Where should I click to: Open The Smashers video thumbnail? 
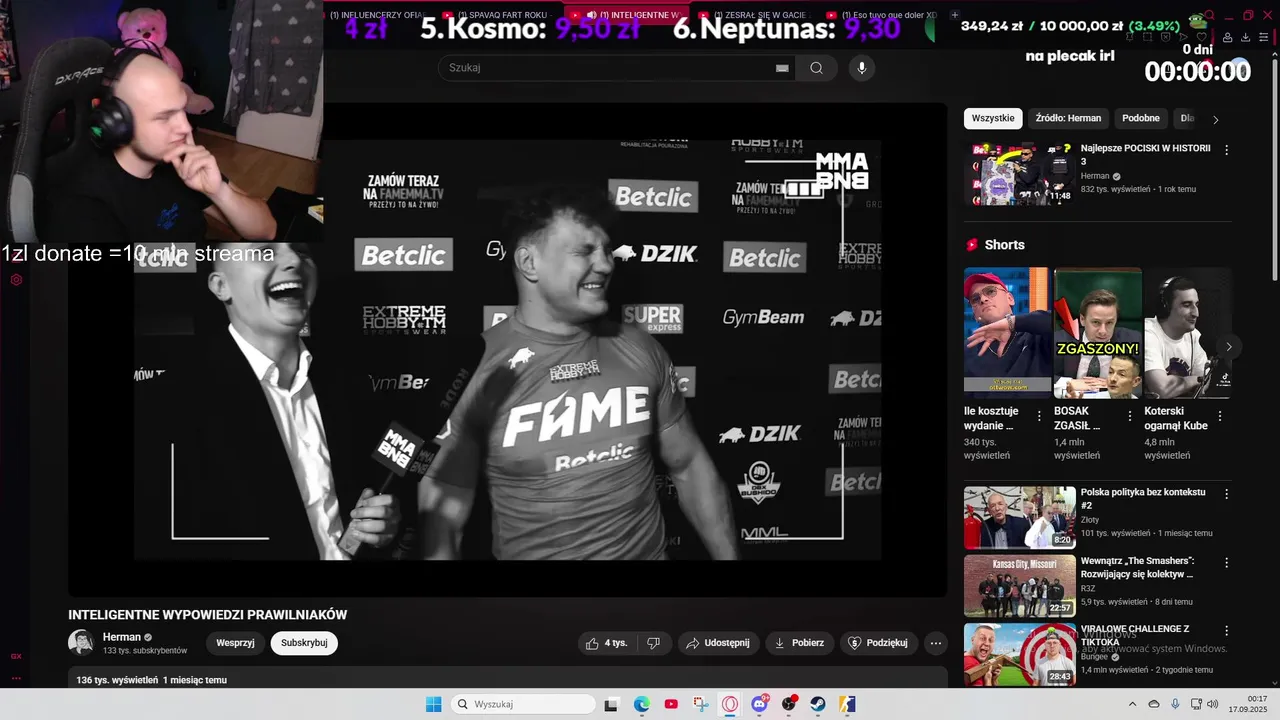point(1019,586)
